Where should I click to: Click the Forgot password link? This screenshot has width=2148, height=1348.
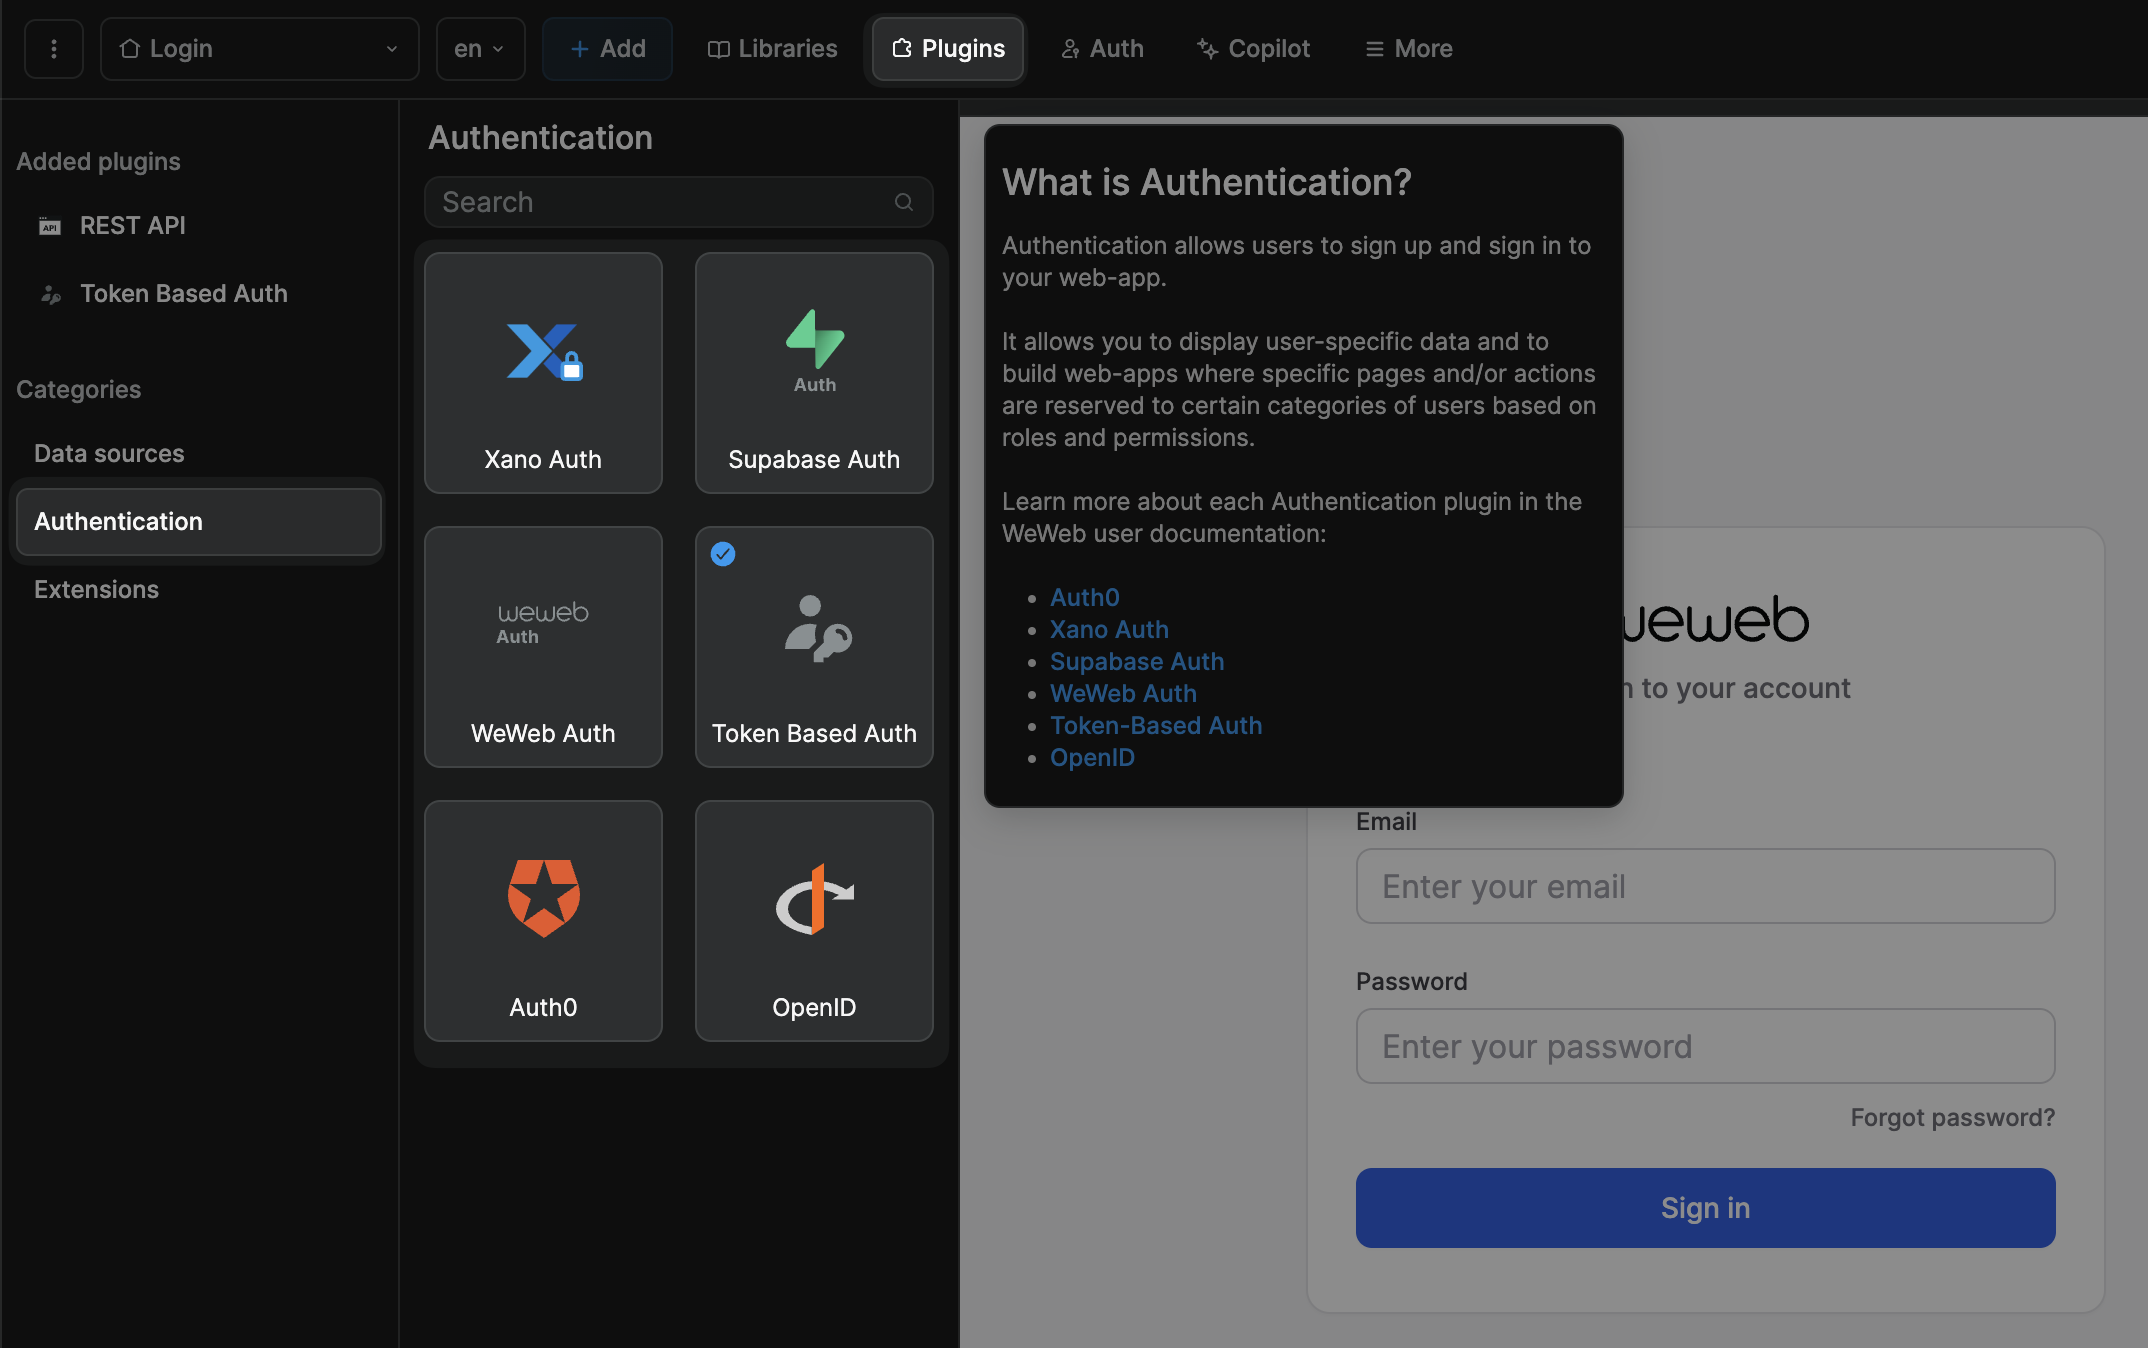1951,1117
